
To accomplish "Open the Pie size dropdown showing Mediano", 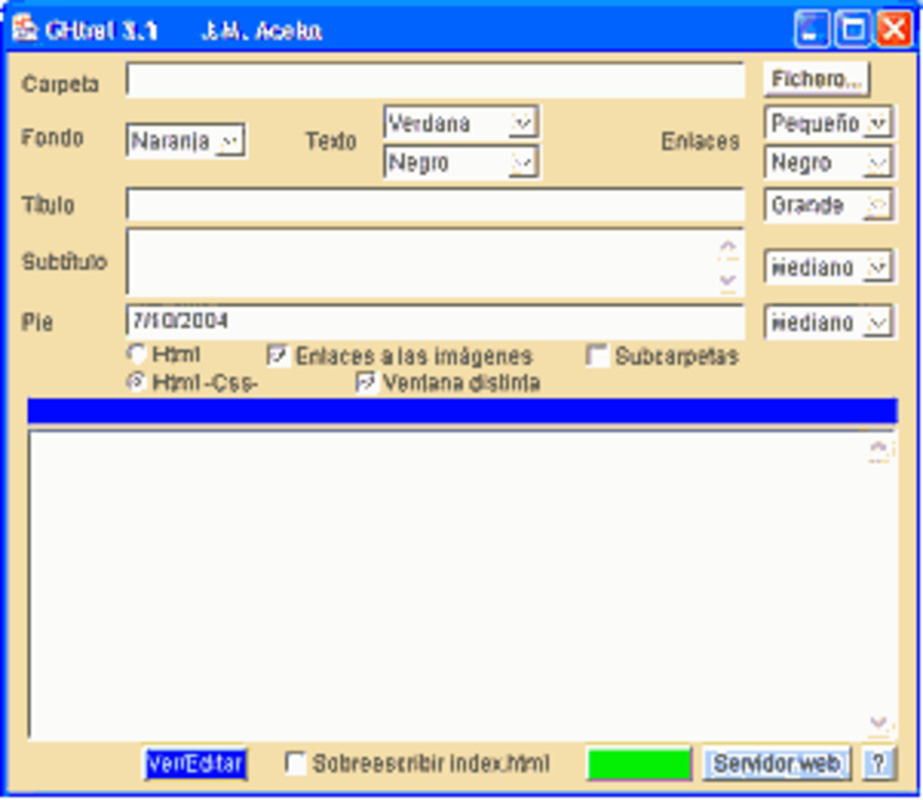I will point(828,322).
